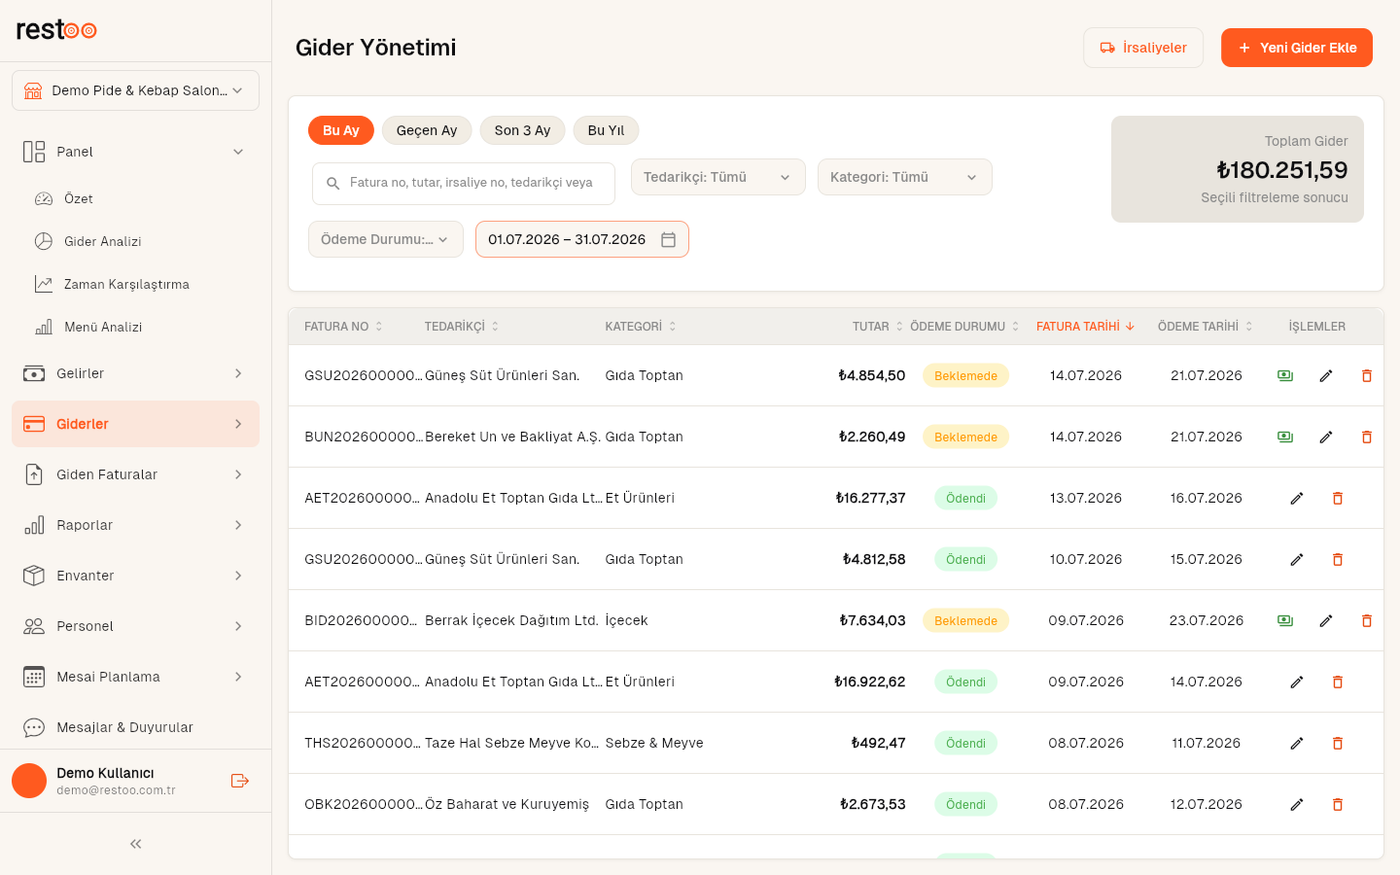Open the Ödeme Durumu filter dropdown
This screenshot has height=875, width=1400.
pos(386,240)
